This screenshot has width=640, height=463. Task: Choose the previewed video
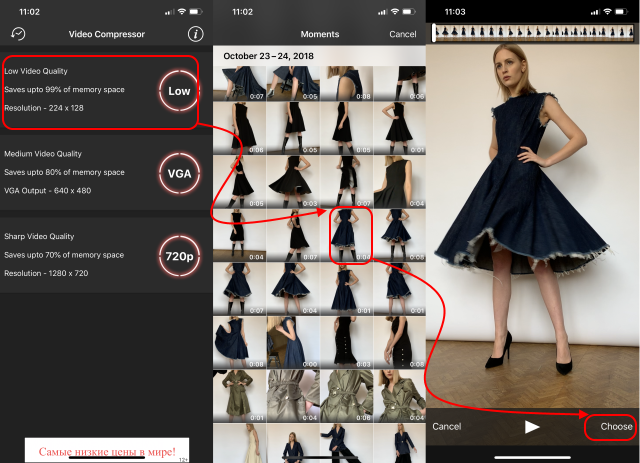pos(616,427)
